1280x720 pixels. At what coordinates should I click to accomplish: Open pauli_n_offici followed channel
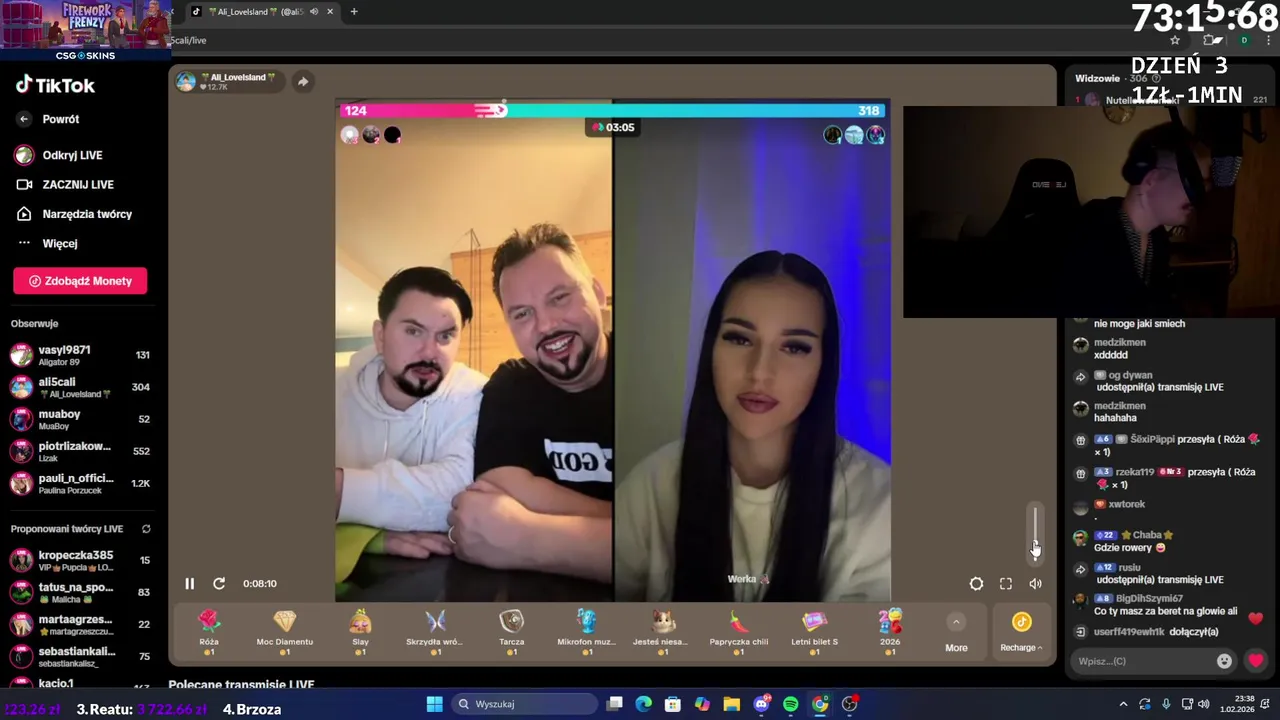(80, 483)
